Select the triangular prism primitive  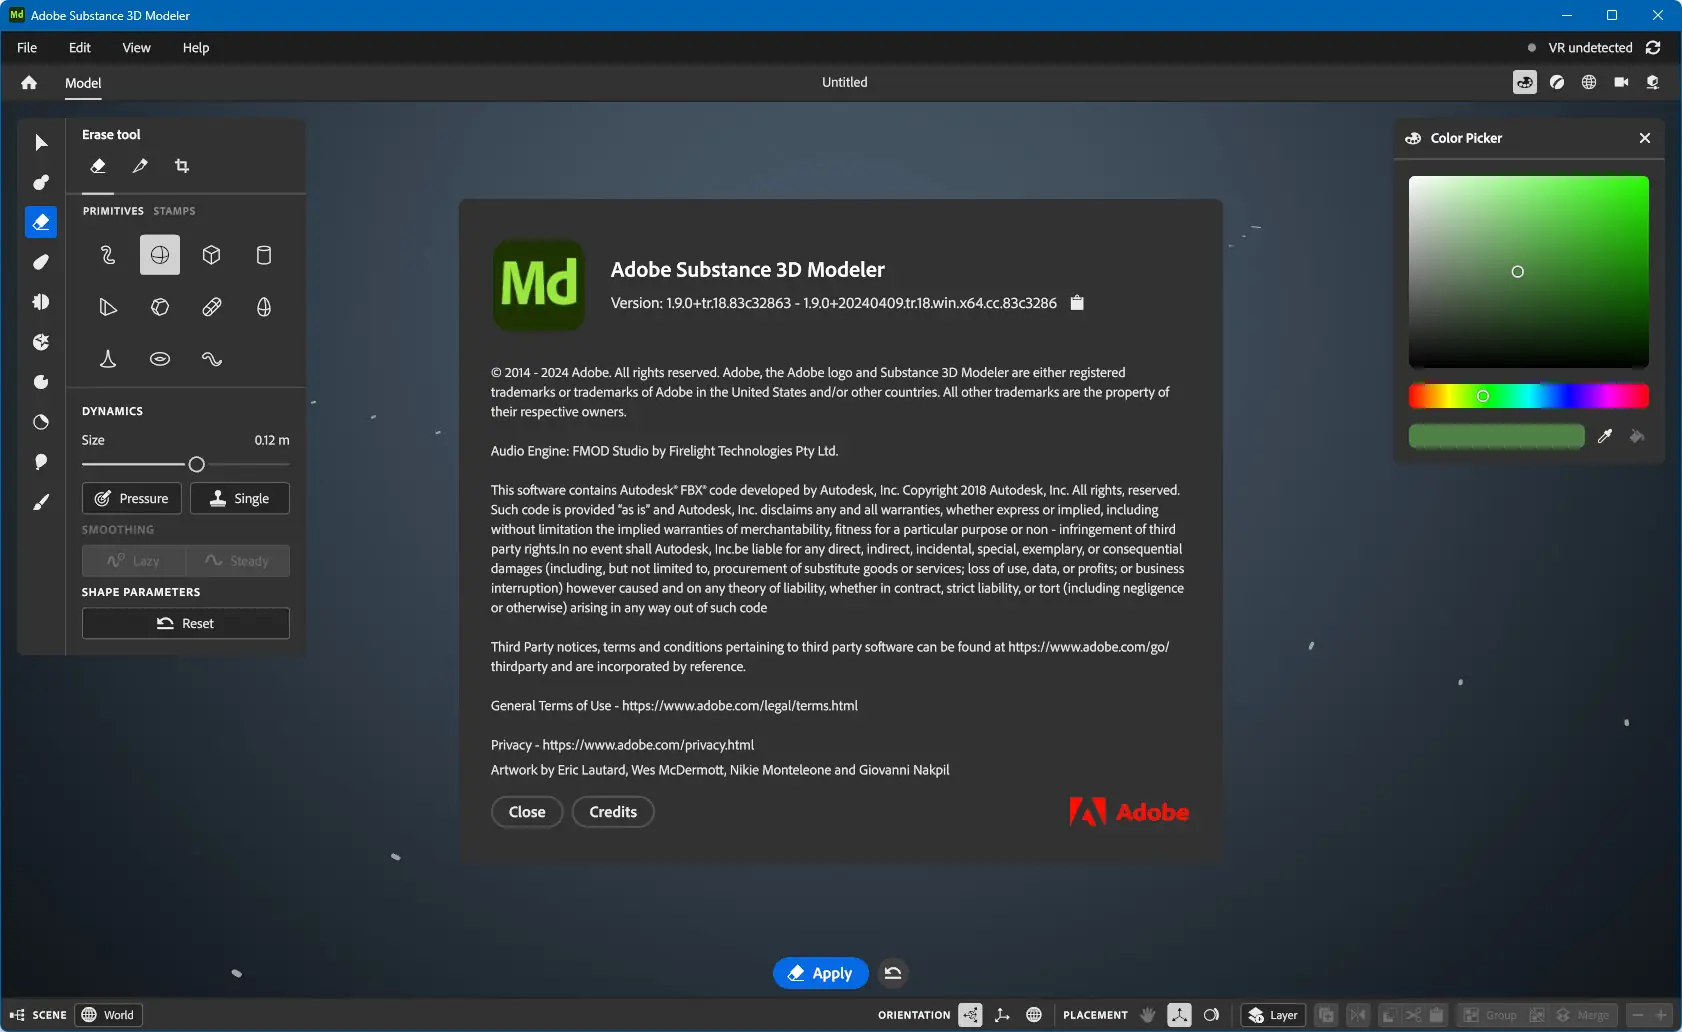(108, 307)
